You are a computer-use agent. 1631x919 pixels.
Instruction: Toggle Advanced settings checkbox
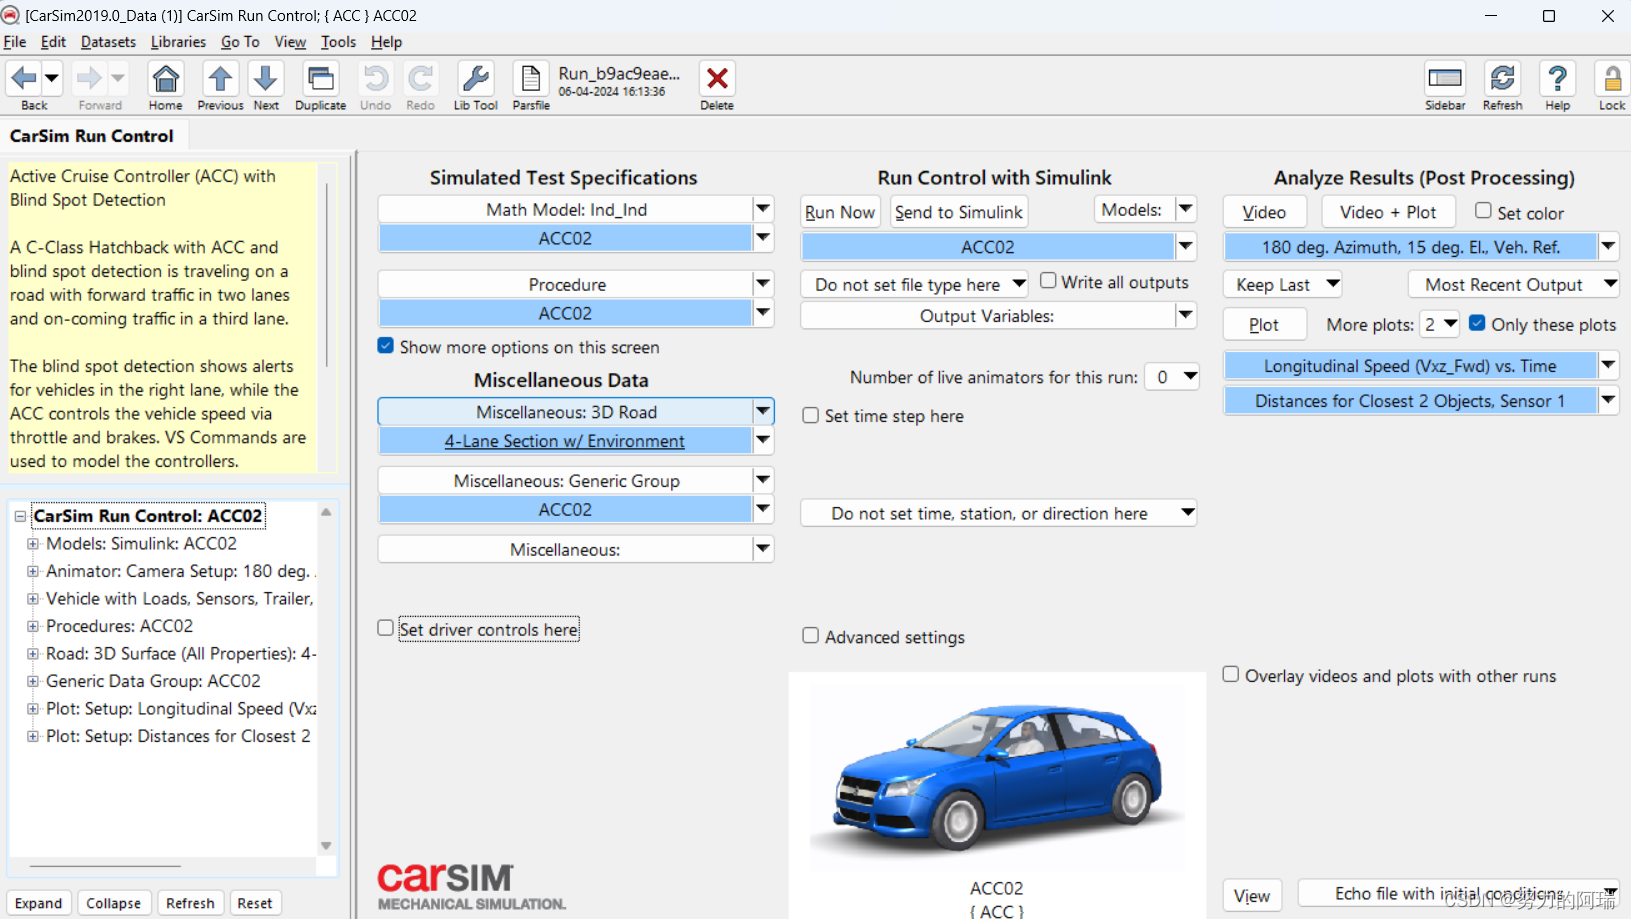pos(811,636)
